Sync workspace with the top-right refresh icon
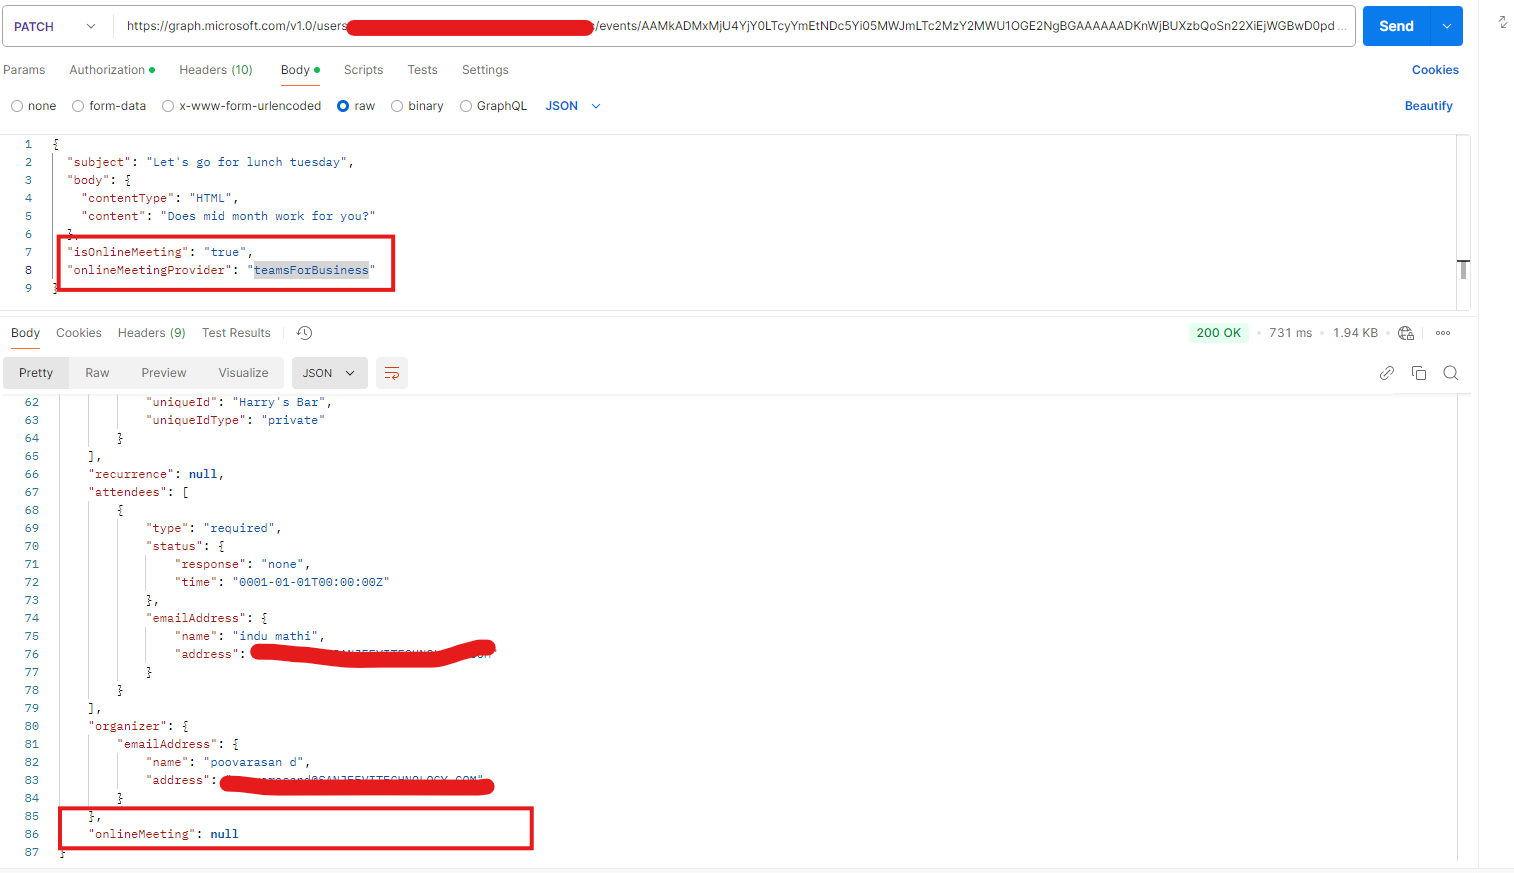The height and width of the screenshot is (873, 1514). pos(1502,22)
